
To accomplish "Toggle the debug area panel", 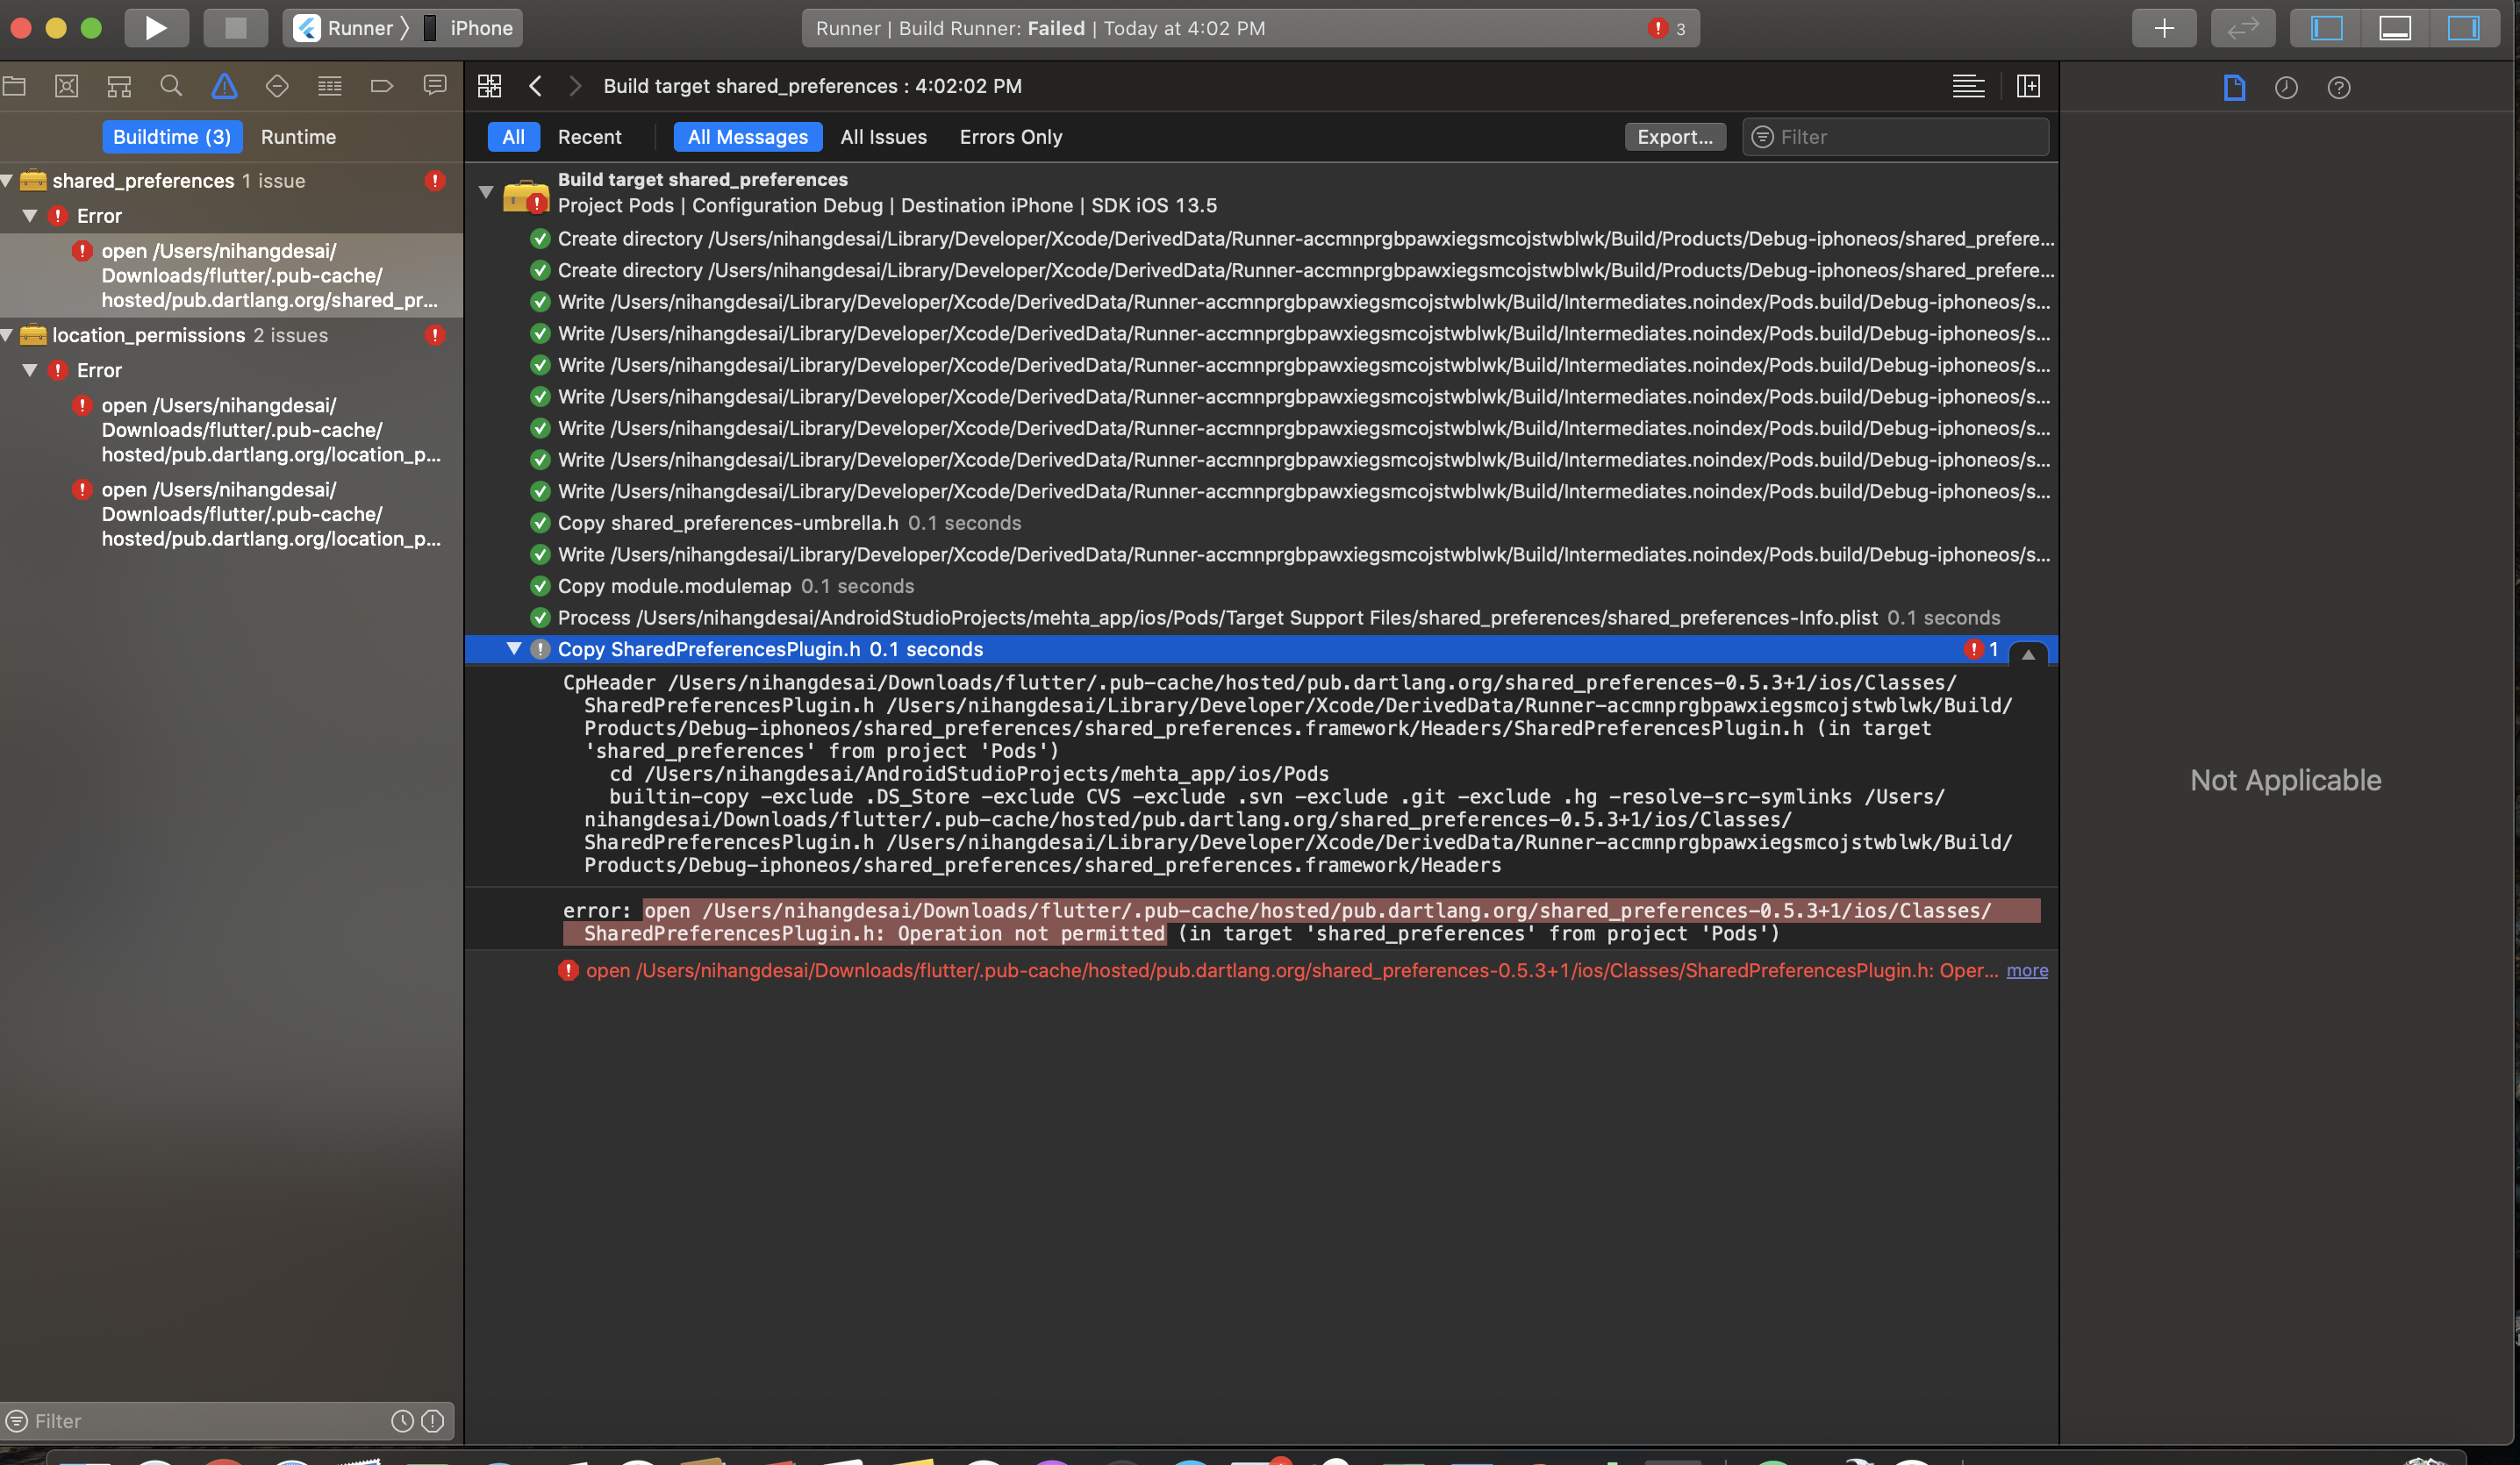I will click(2394, 28).
